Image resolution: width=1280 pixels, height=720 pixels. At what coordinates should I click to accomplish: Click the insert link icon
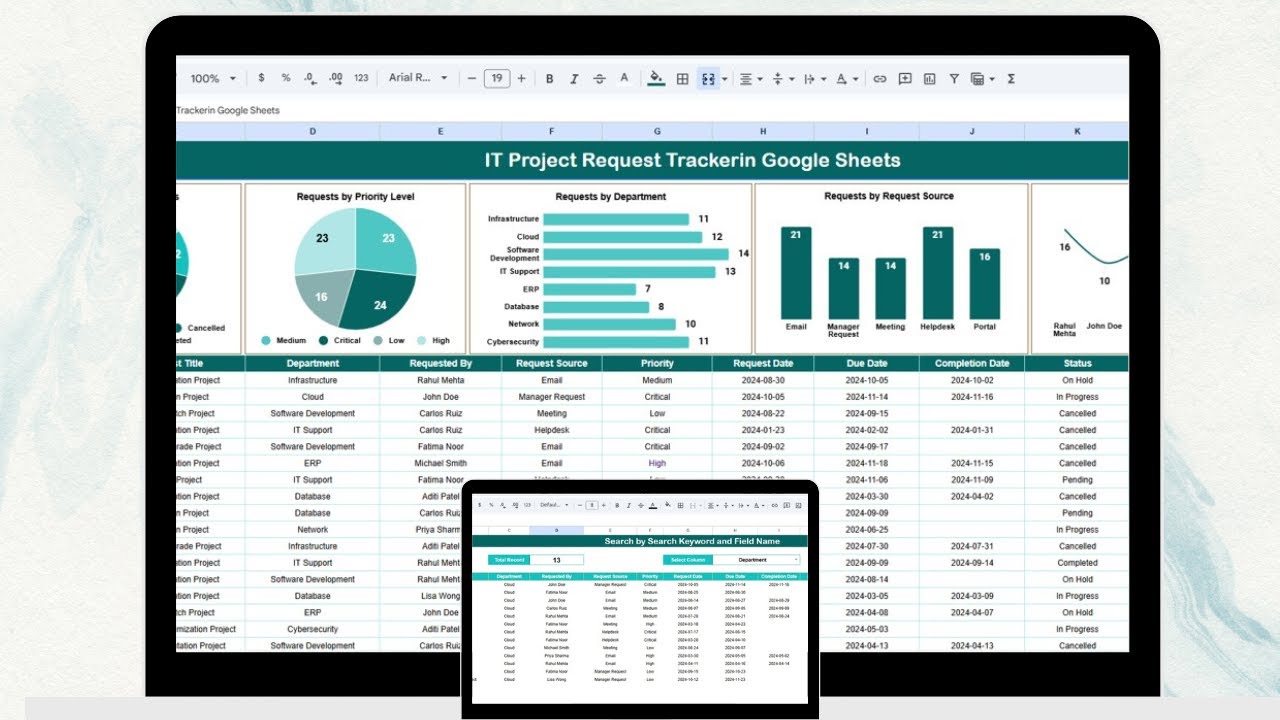click(x=879, y=78)
